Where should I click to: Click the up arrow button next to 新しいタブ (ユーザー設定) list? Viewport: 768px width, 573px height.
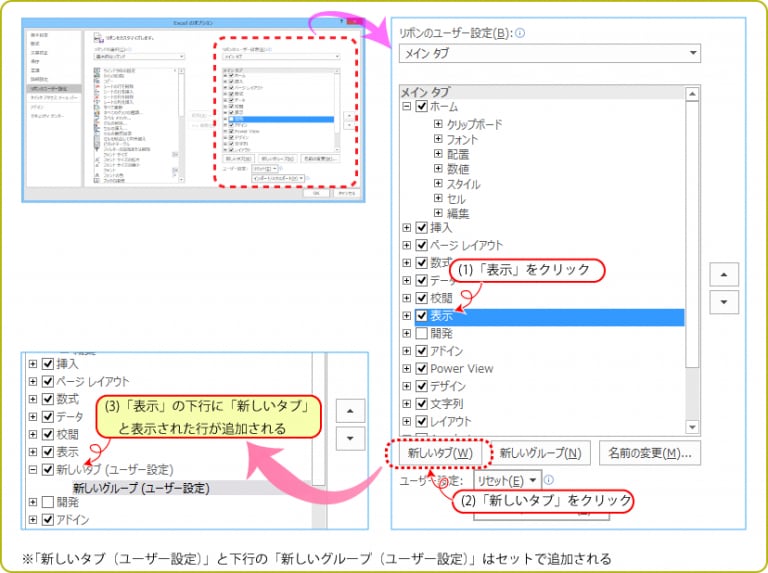(x=350, y=409)
